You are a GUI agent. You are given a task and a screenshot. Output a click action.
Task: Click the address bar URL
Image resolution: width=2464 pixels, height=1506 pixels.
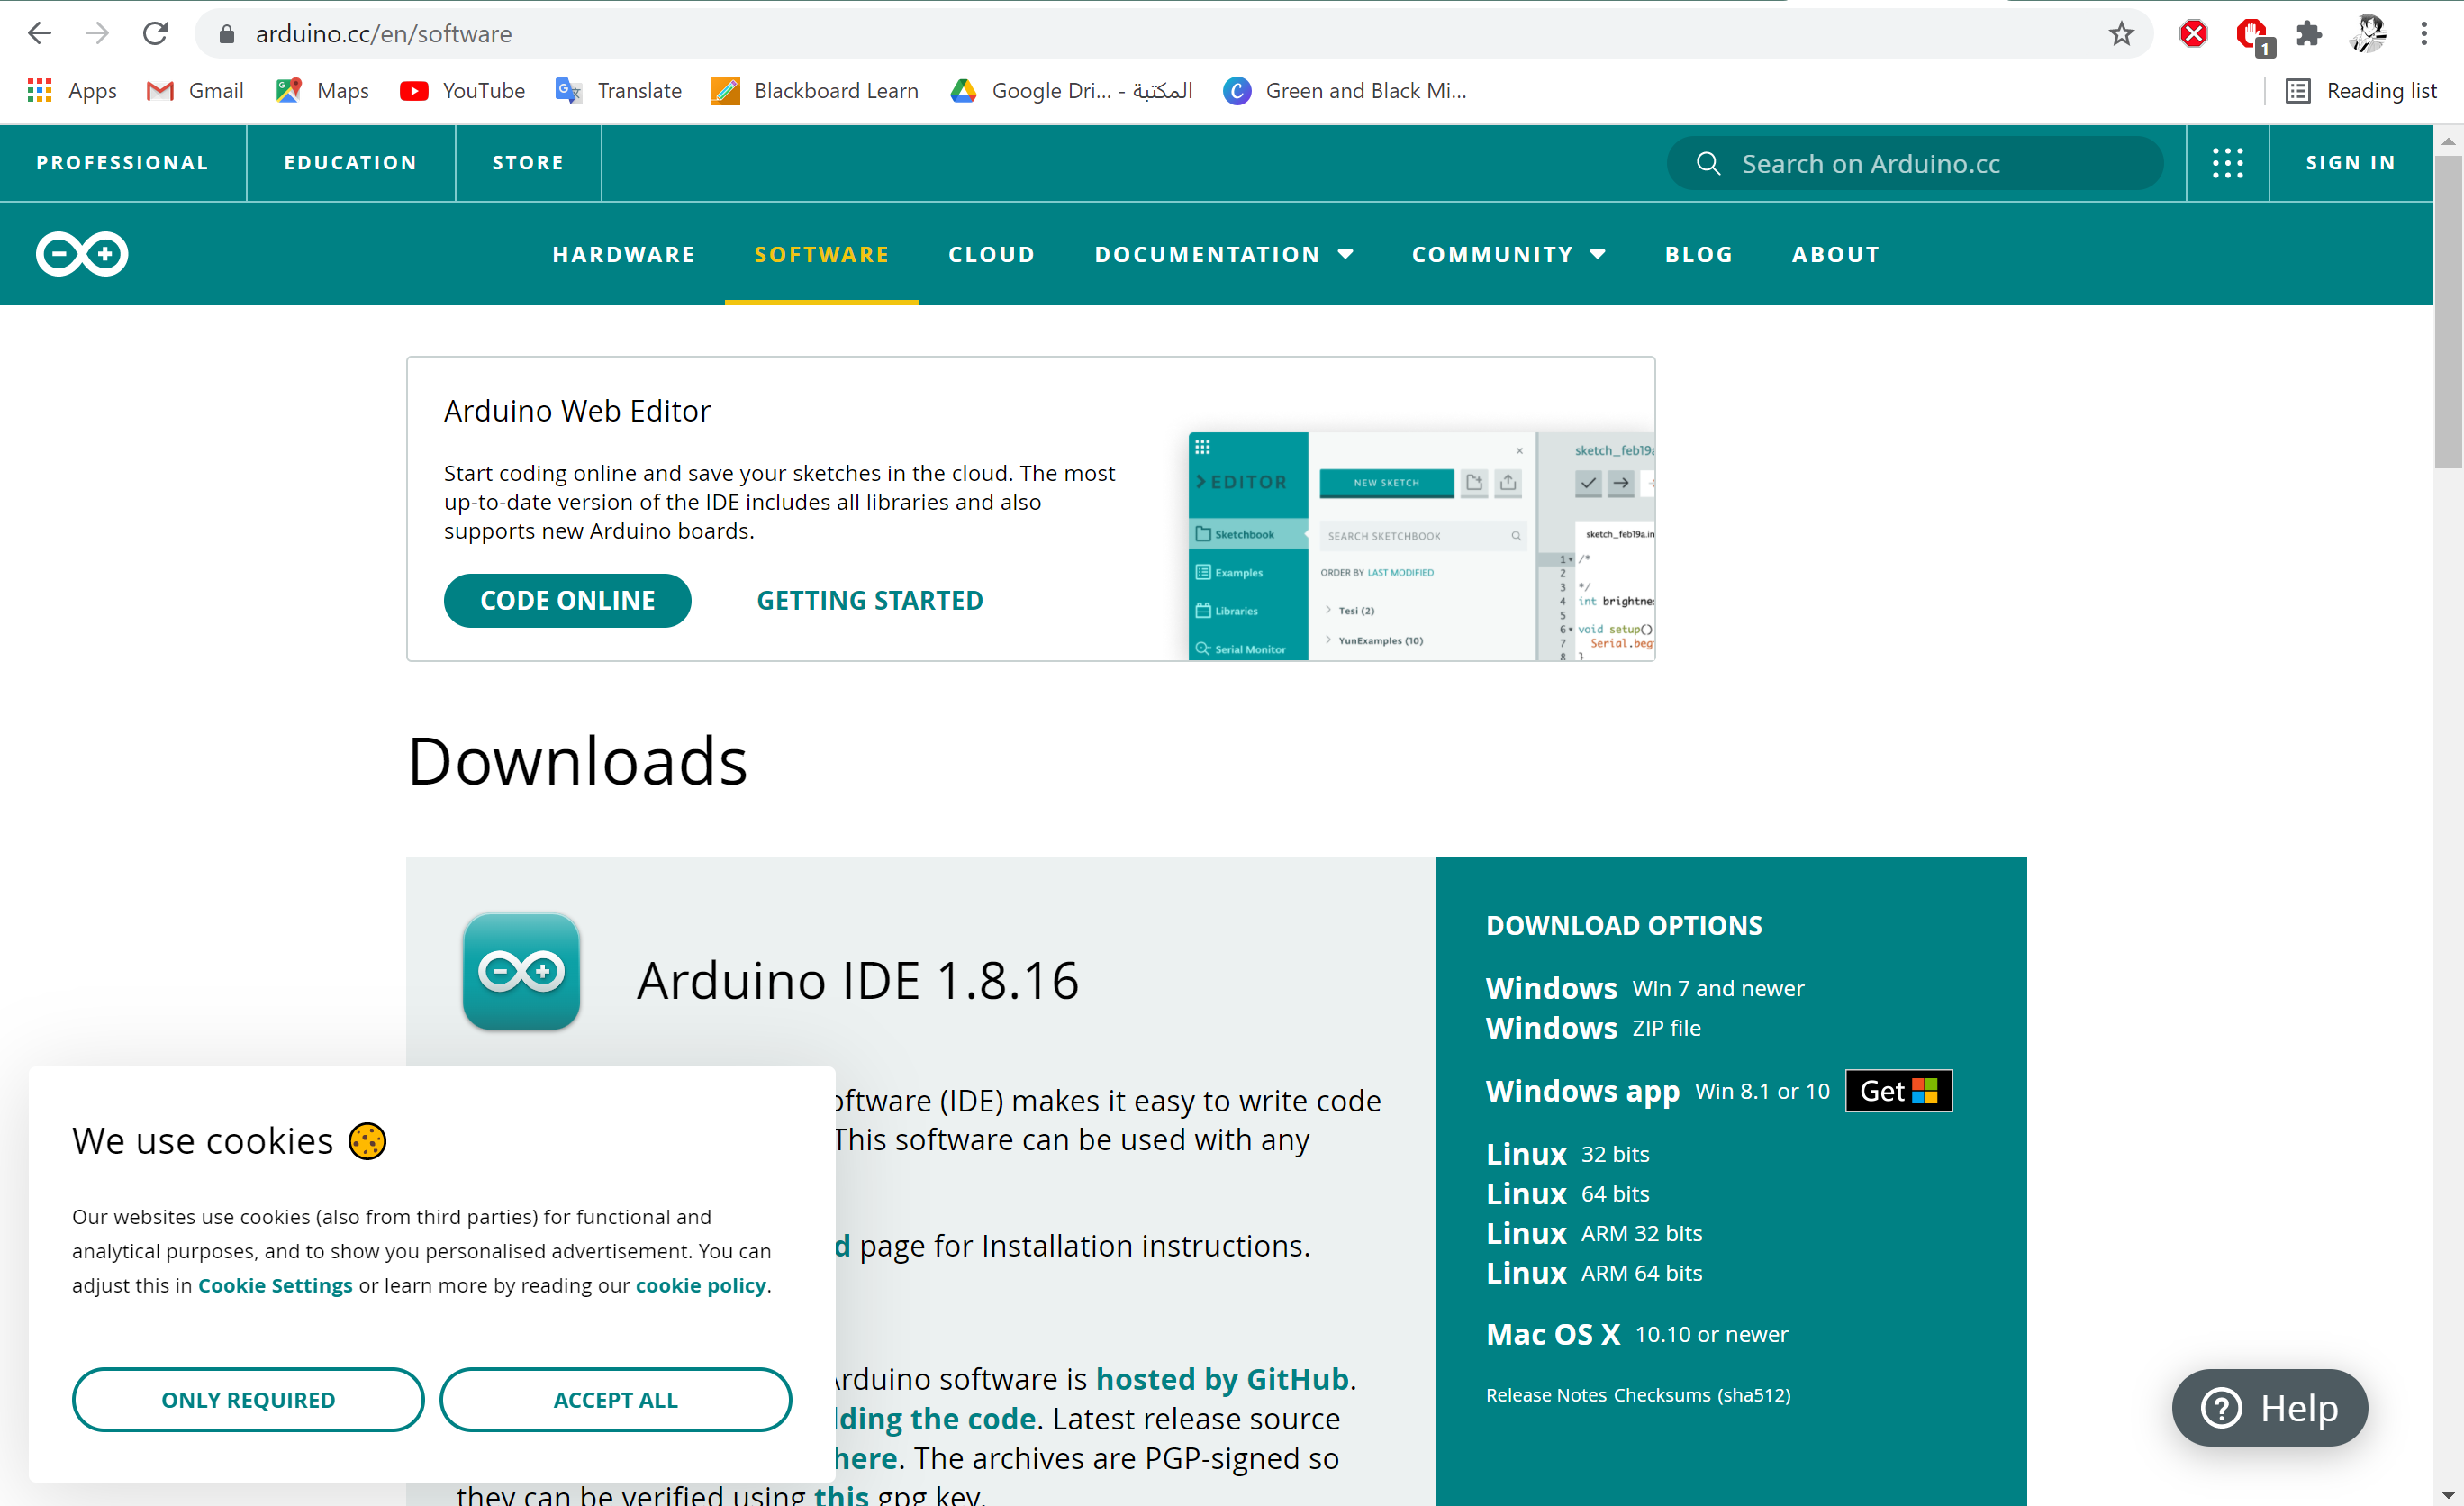384,34
